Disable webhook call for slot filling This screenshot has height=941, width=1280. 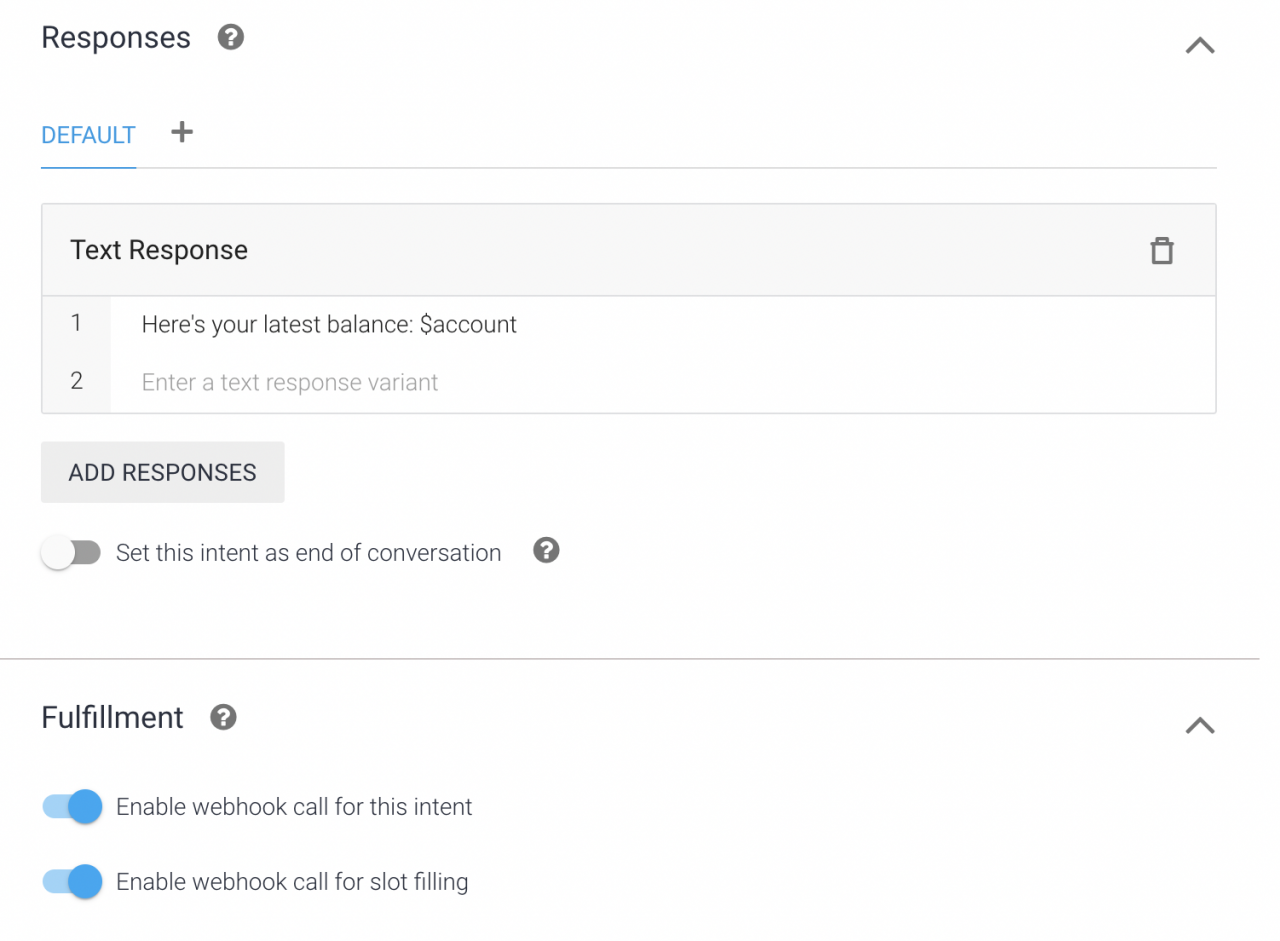72,881
